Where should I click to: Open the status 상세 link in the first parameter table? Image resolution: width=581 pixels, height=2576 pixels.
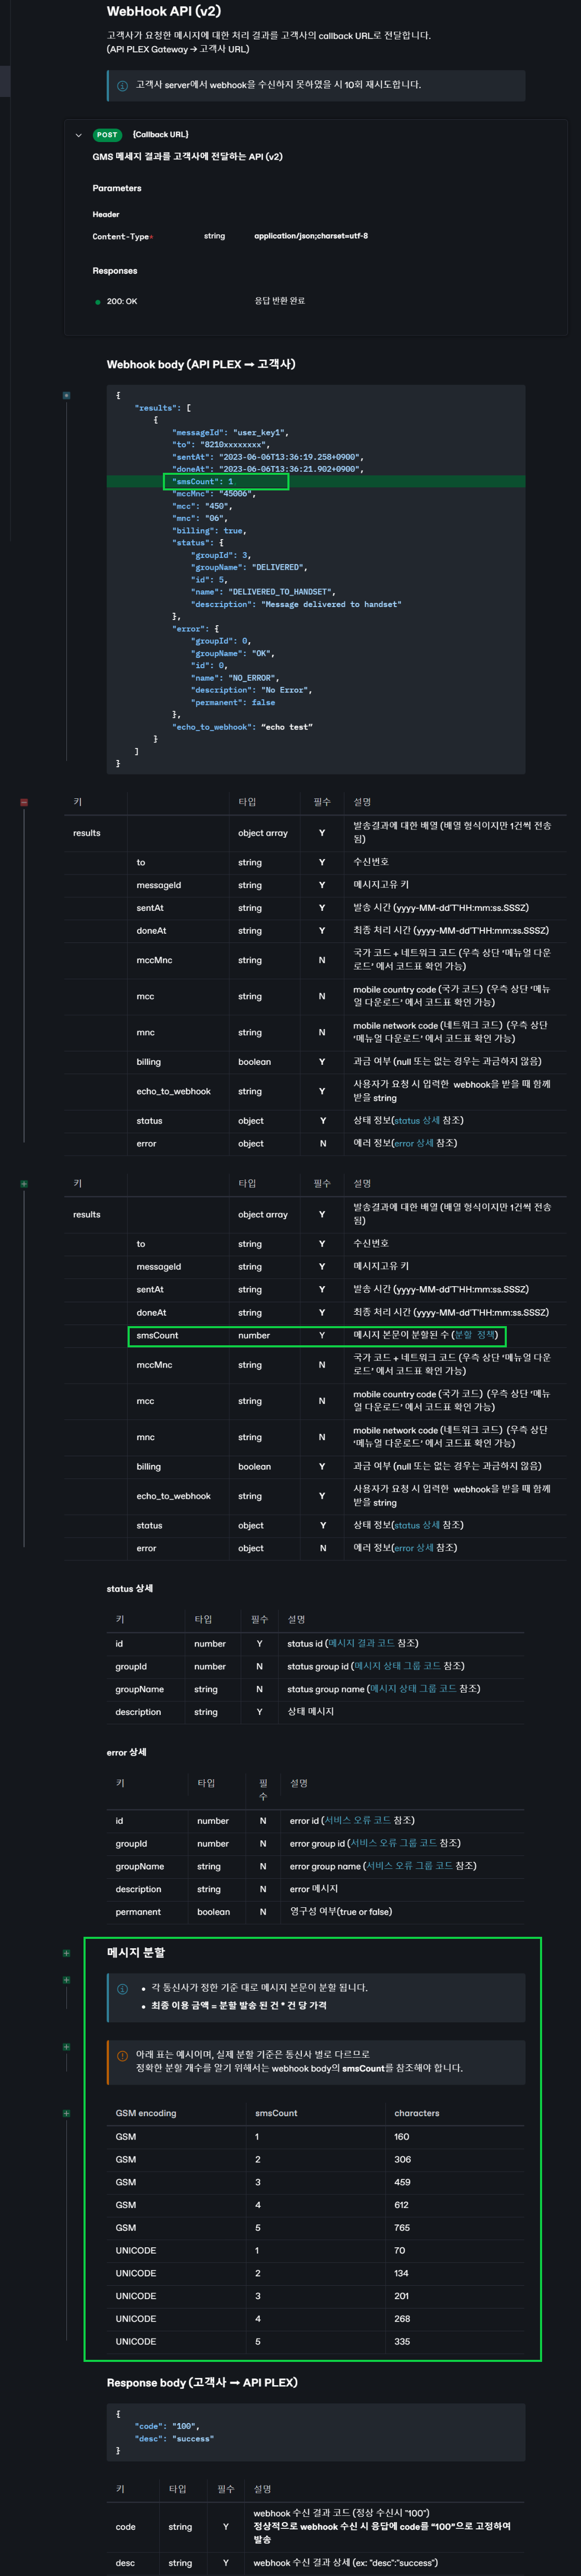[416, 1120]
